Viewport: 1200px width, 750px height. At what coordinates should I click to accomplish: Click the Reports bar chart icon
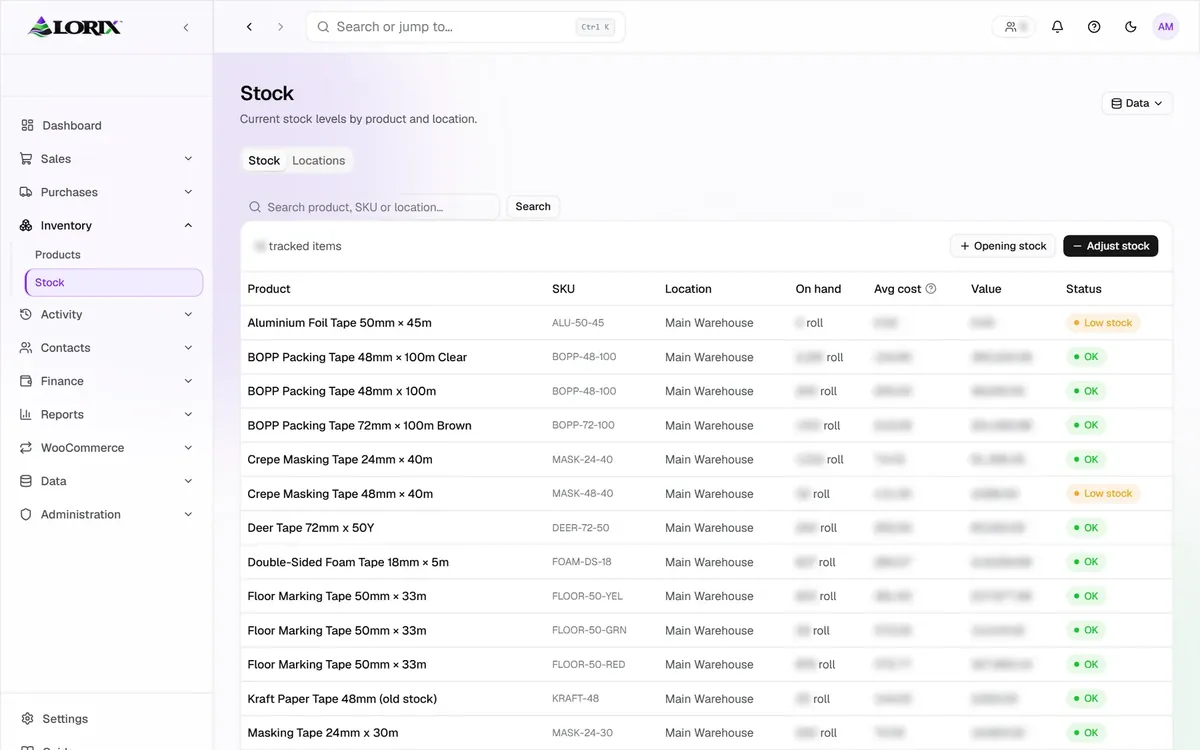(x=26, y=414)
